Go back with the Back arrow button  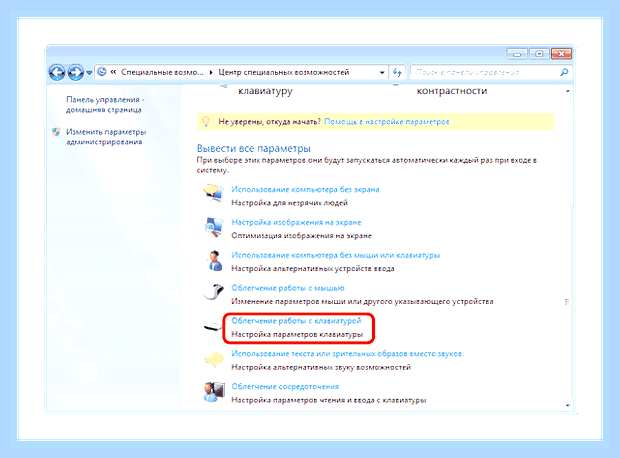pyautogui.click(x=57, y=72)
